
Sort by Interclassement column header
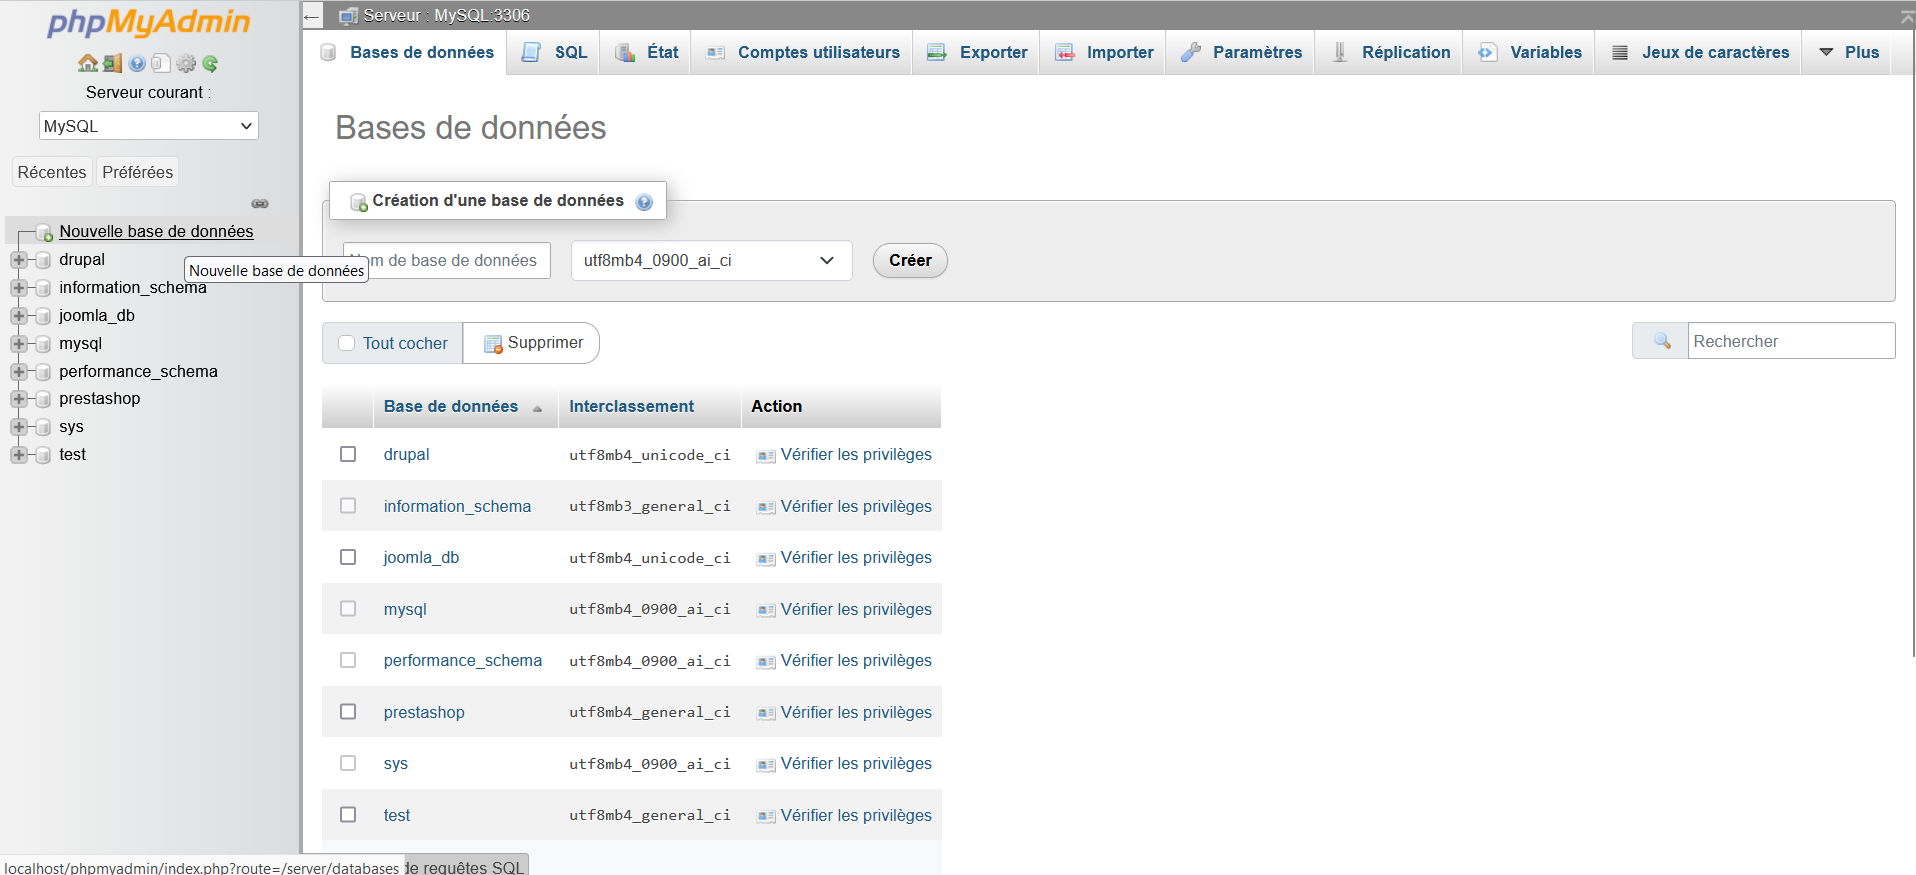(631, 406)
